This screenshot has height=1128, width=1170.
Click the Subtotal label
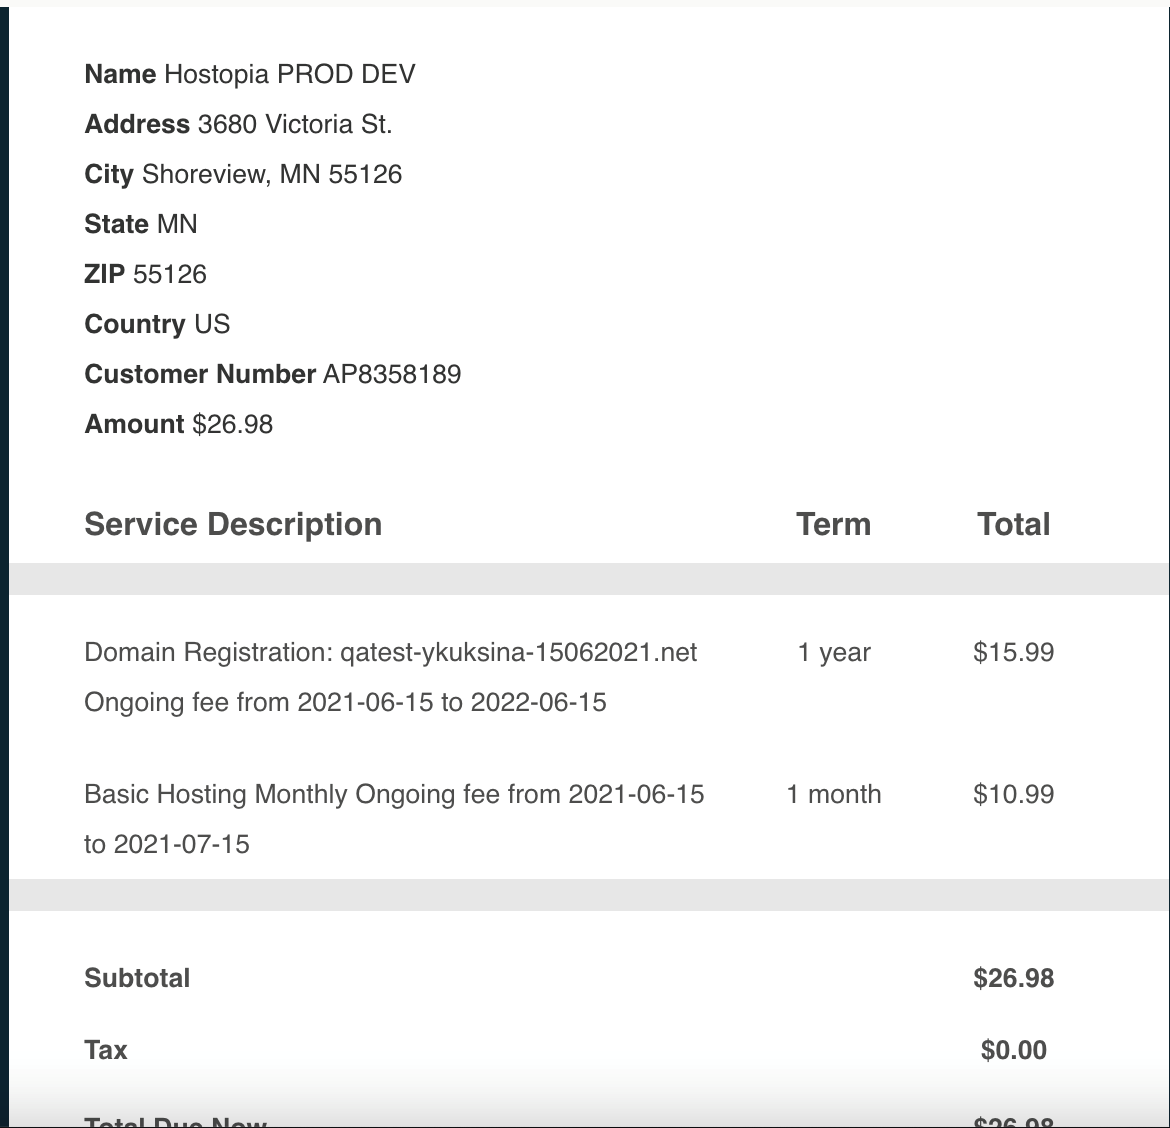pyautogui.click(x=137, y=979)
